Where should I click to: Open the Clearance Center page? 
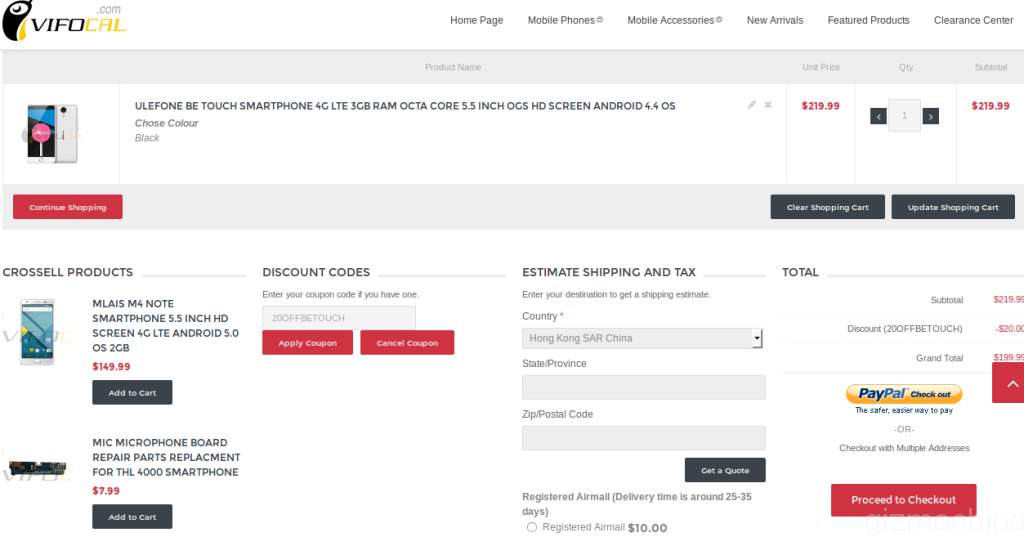click(973, 20)
